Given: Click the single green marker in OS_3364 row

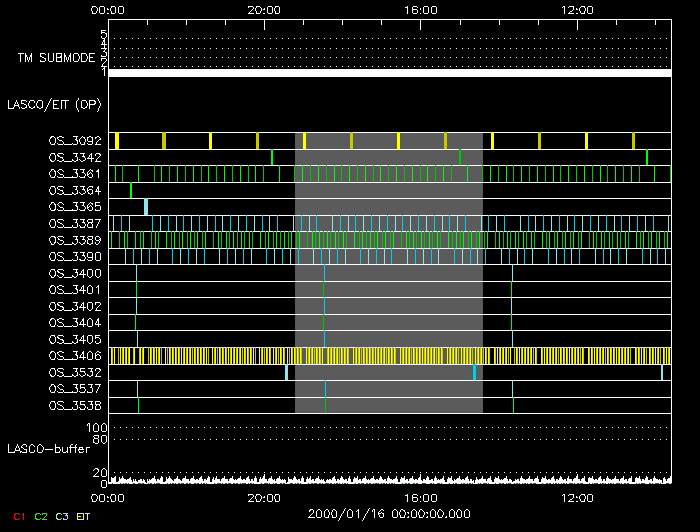Looking at the screenshot, I should [131, 190].
